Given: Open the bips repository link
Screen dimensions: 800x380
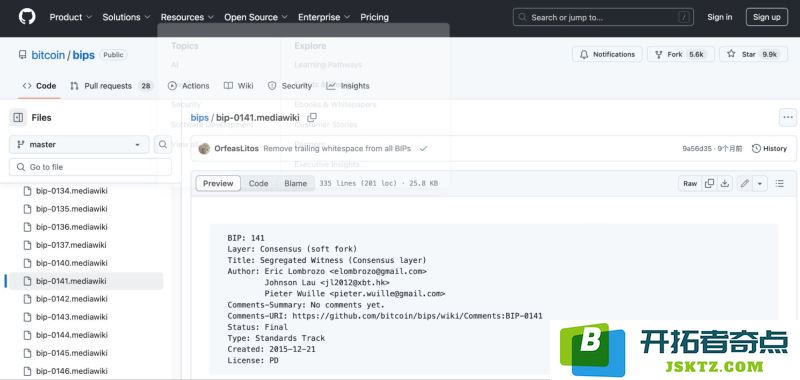Looking at the screenshot, I should click(x=84, y=55).
